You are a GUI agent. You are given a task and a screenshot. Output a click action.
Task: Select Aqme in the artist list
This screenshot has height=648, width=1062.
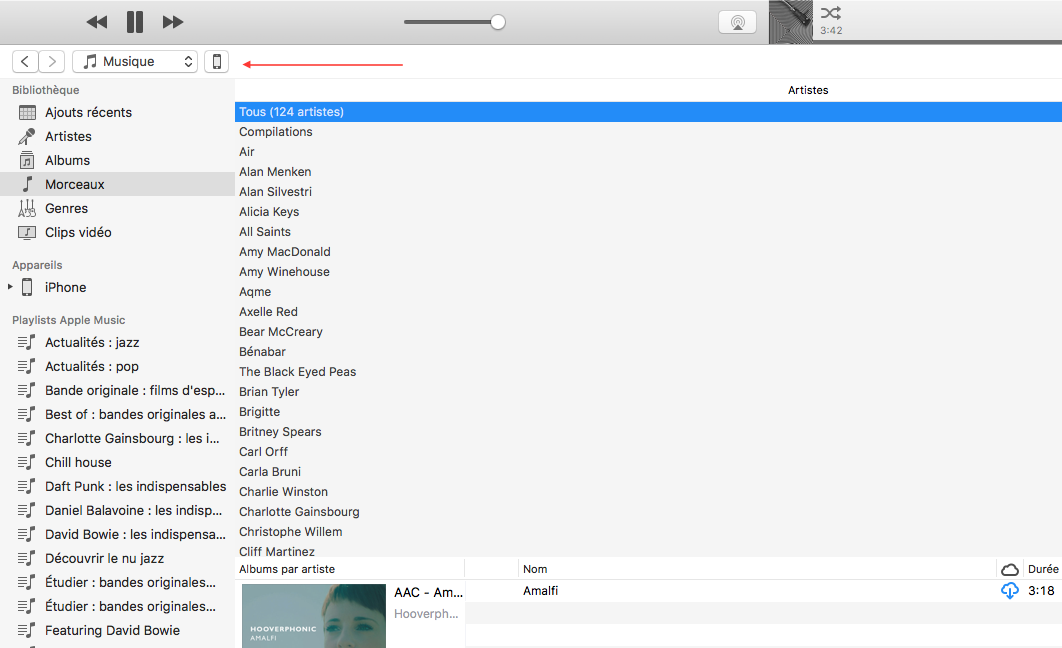[648, 292]
